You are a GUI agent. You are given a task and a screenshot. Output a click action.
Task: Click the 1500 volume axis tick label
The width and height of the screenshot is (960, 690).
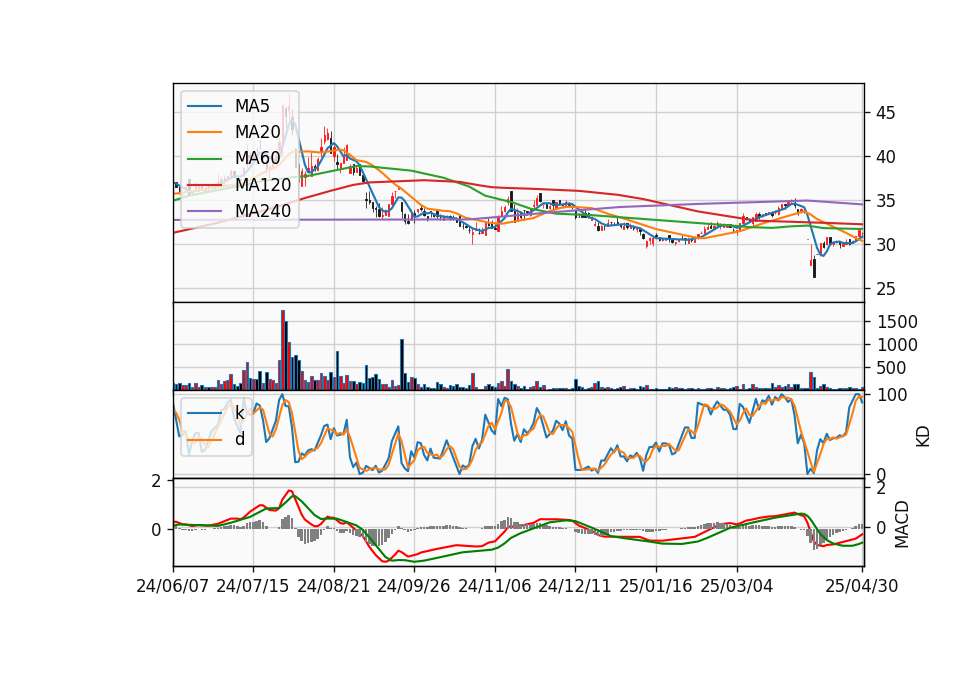click(x=897, y=322)
